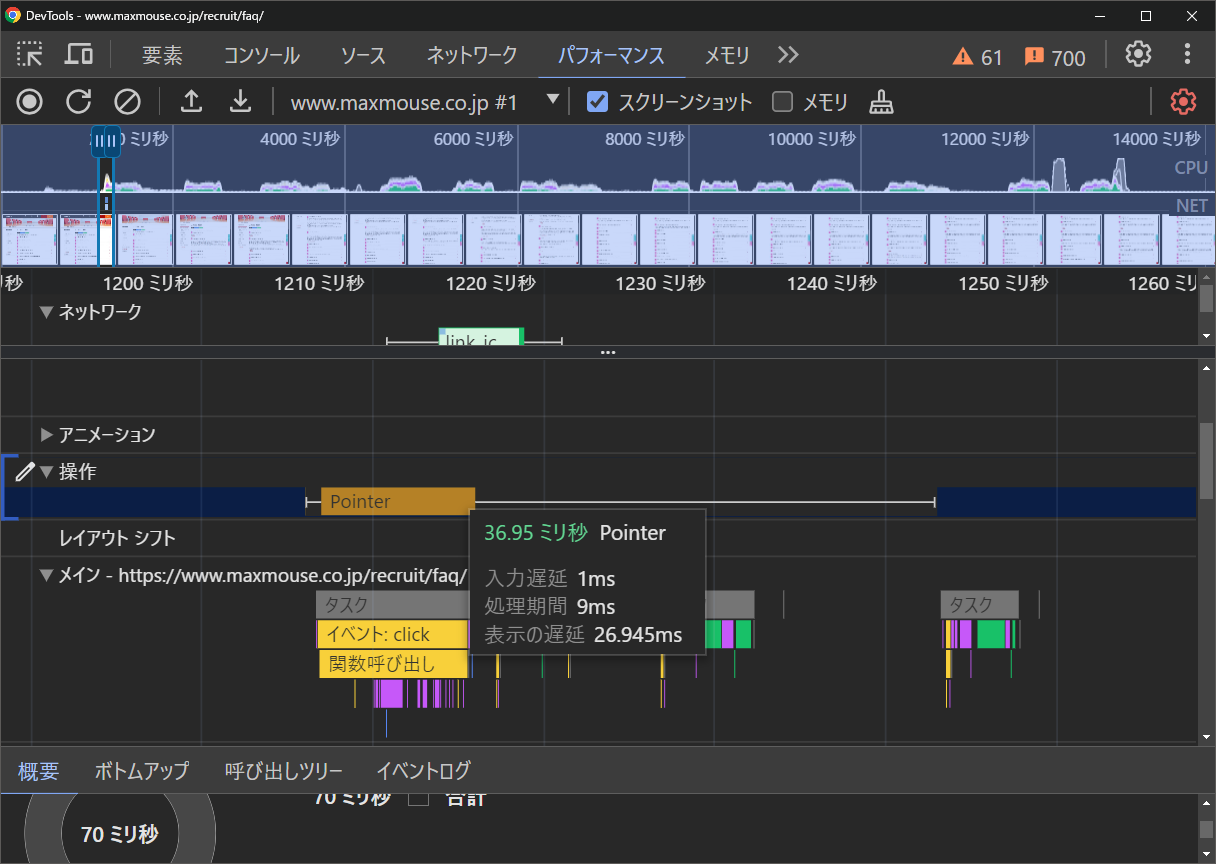1216x864 pixels.
Task: Collapse the 操作 track
Action: (x=46, y=472)
